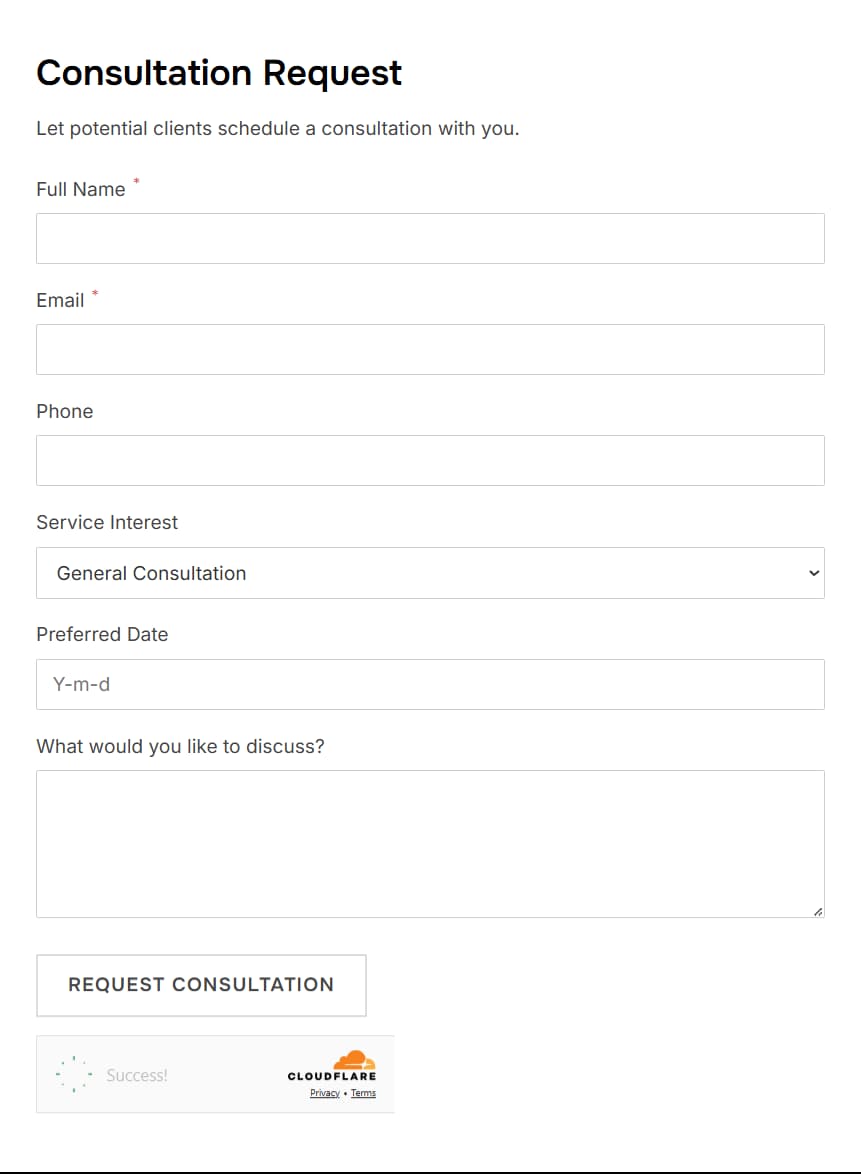This screenshot has height=1174, width=861.
Task: Click the discussion message text area
Action: point(430,842)
